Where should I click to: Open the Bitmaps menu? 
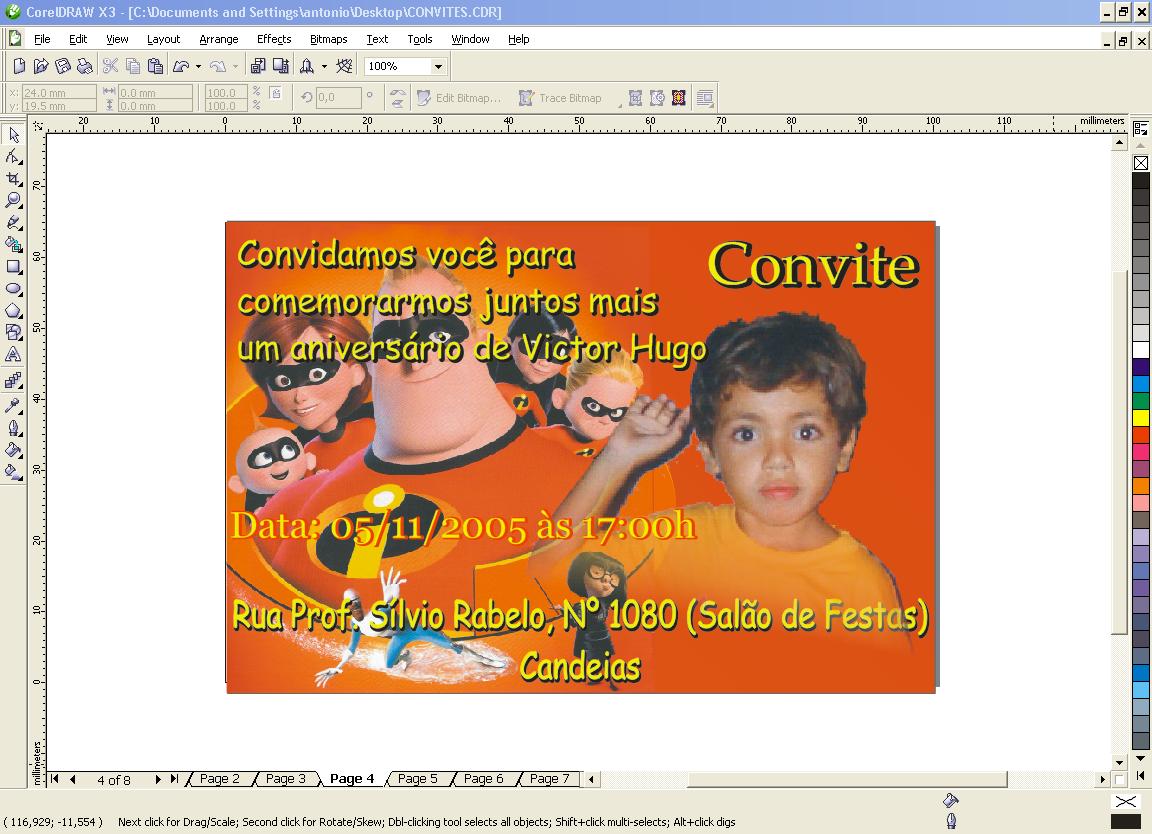pyautogui.click(x=327, y=39)
